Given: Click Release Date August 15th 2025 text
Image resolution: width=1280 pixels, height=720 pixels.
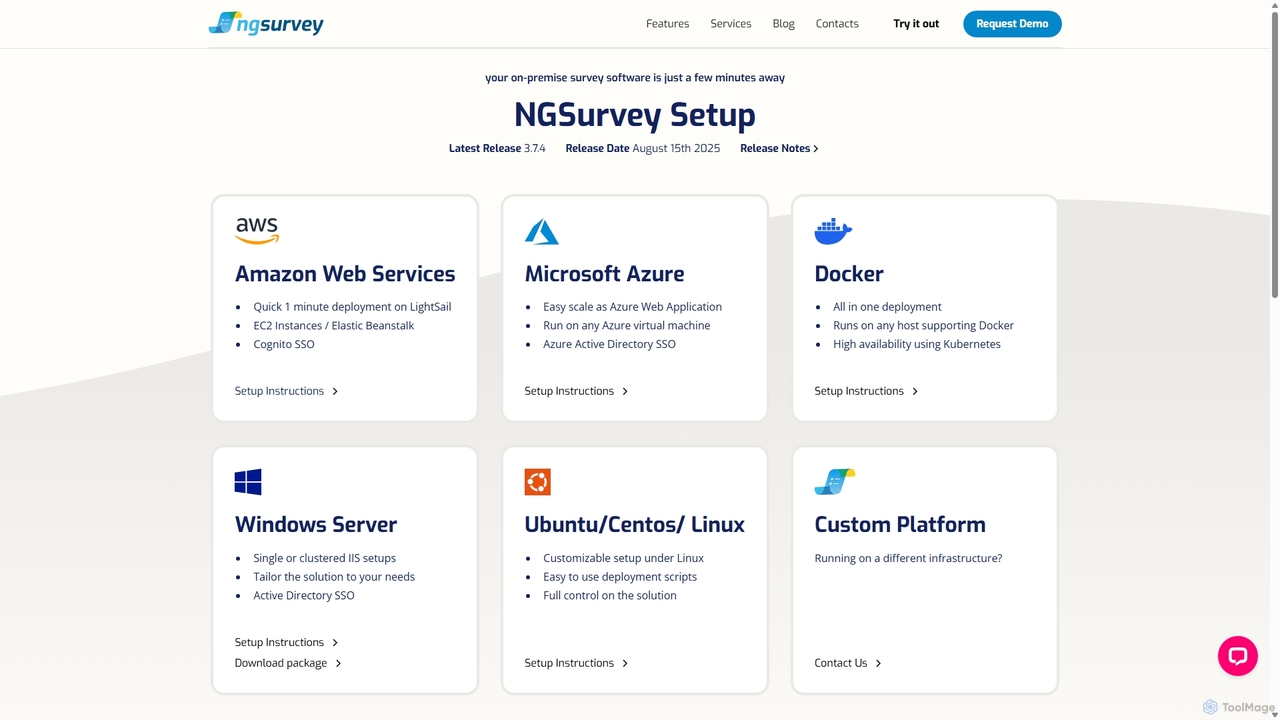Looking at the screenshot, I should (x=643, y=148).
